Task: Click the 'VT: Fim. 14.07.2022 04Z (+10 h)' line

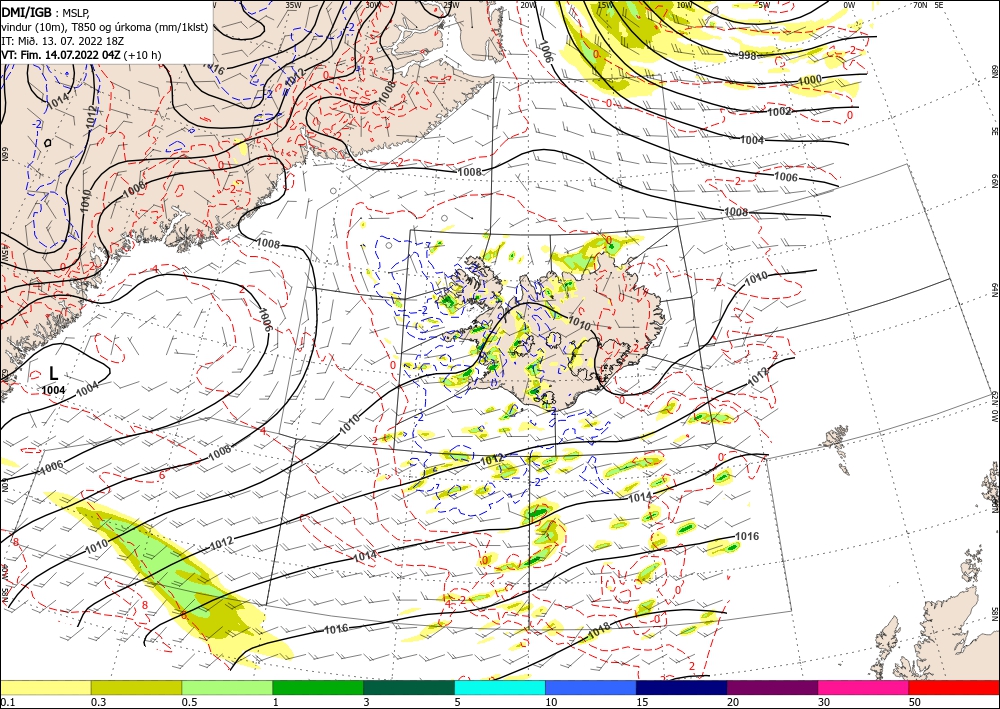Action: 81,55
